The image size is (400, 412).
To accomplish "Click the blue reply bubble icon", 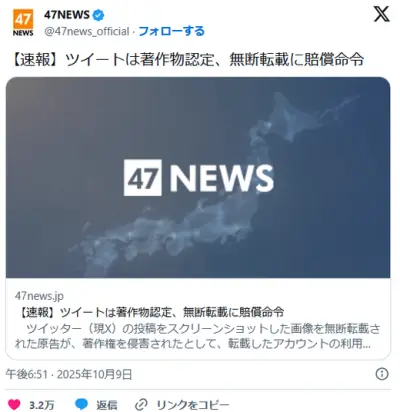I will 82,404.
